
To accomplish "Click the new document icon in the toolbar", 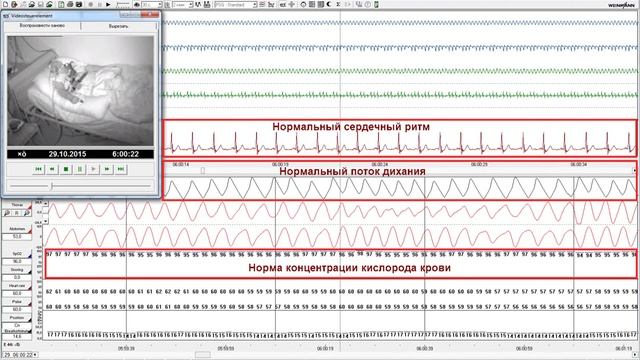I will pos(5,4).
